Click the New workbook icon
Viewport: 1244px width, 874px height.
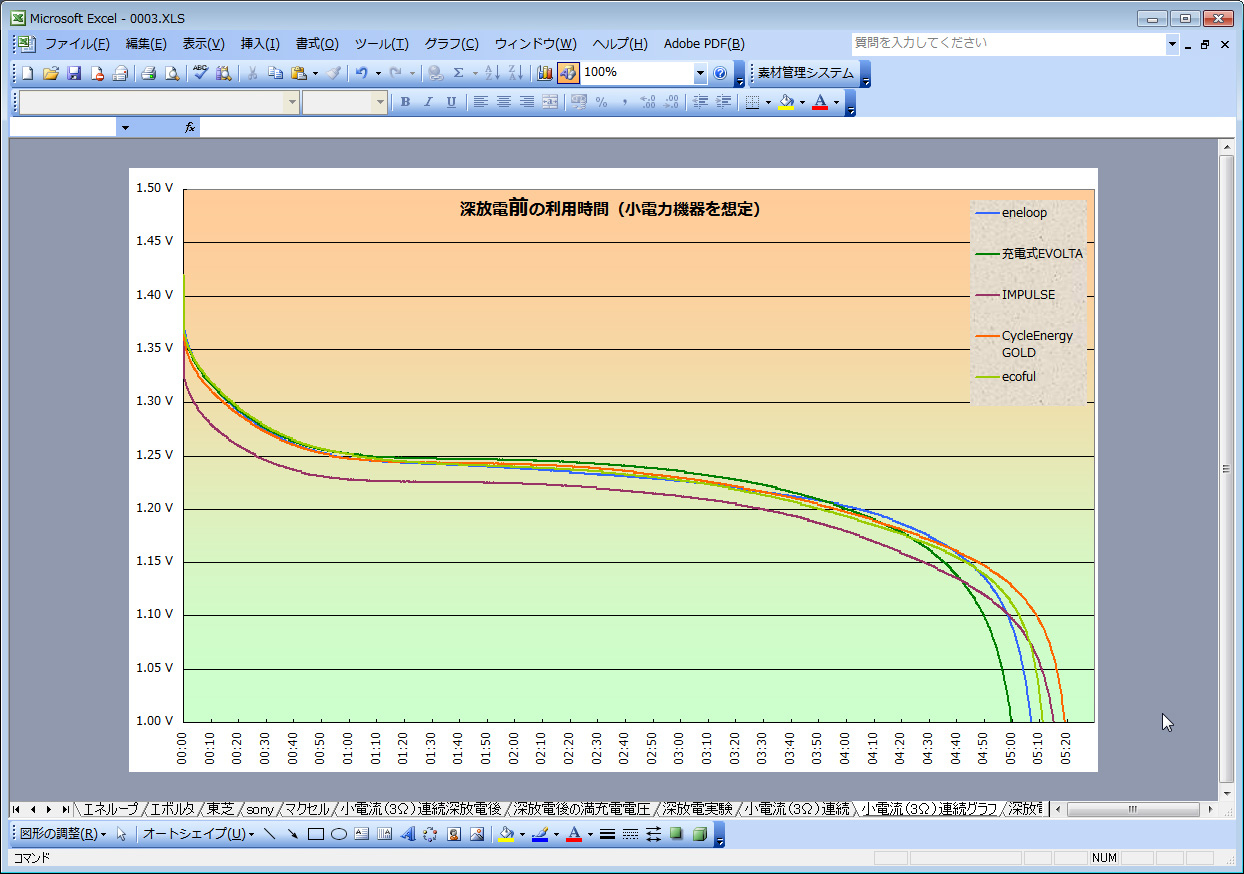click(x=28, y=73)
